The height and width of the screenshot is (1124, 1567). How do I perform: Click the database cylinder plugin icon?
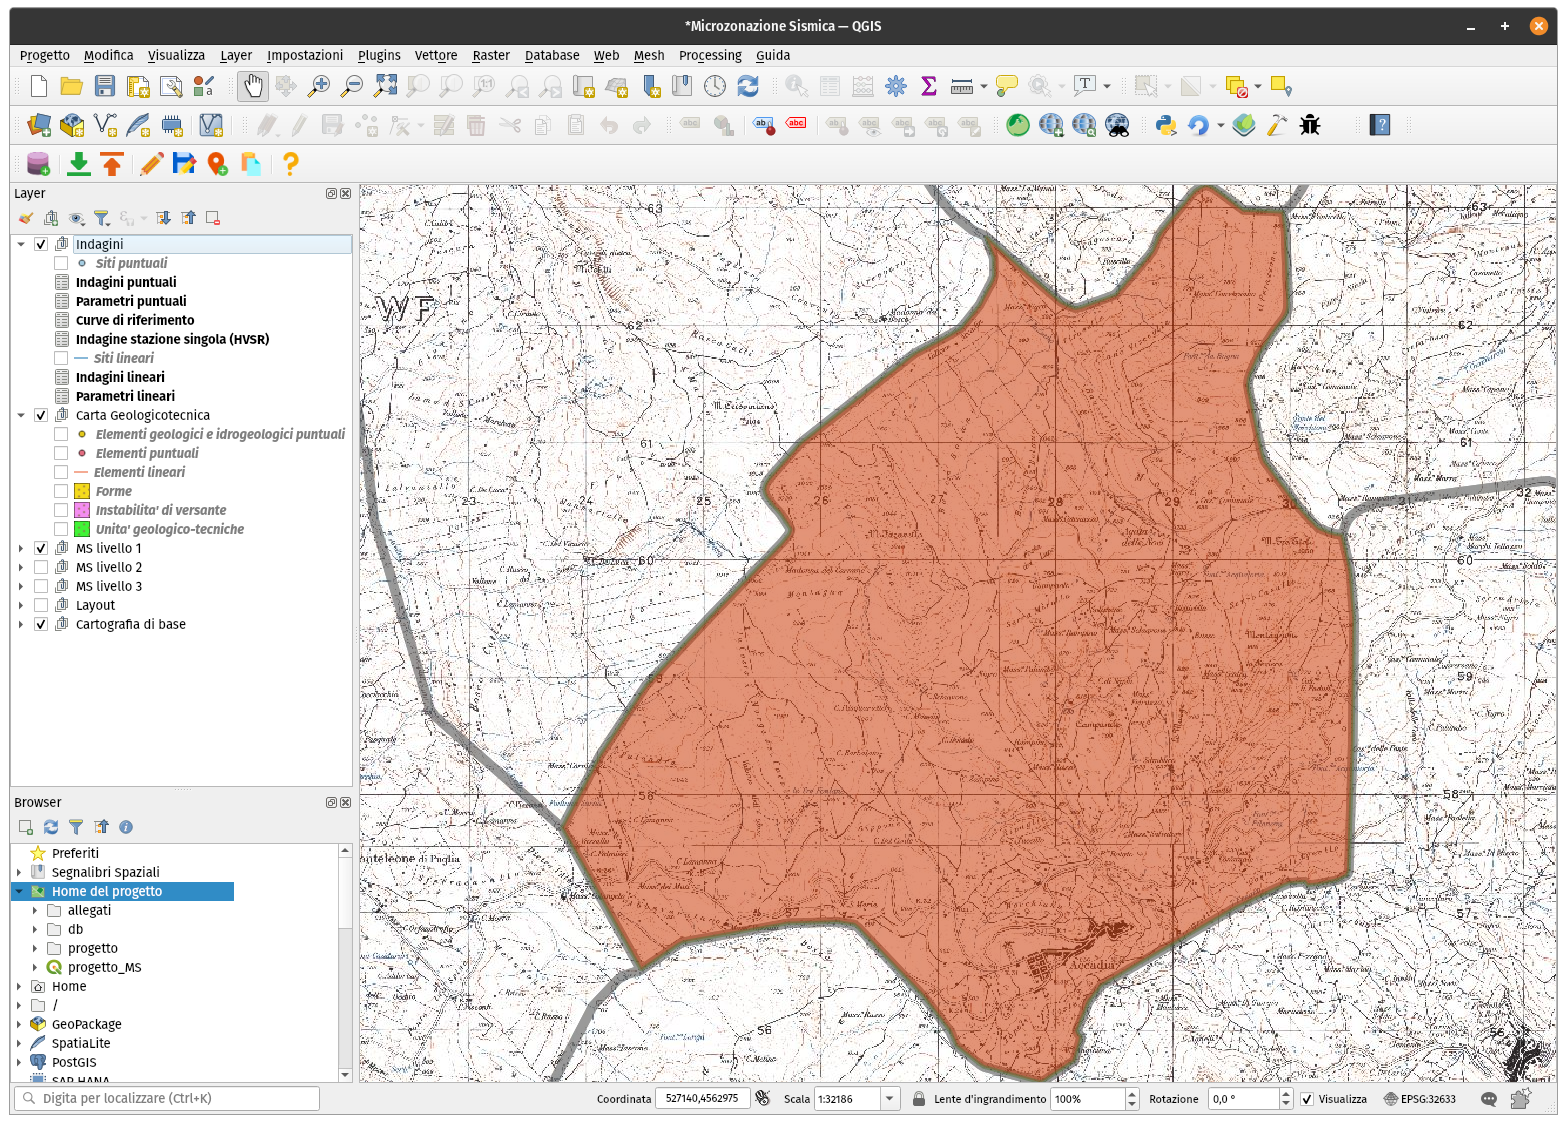pos(38,164)
